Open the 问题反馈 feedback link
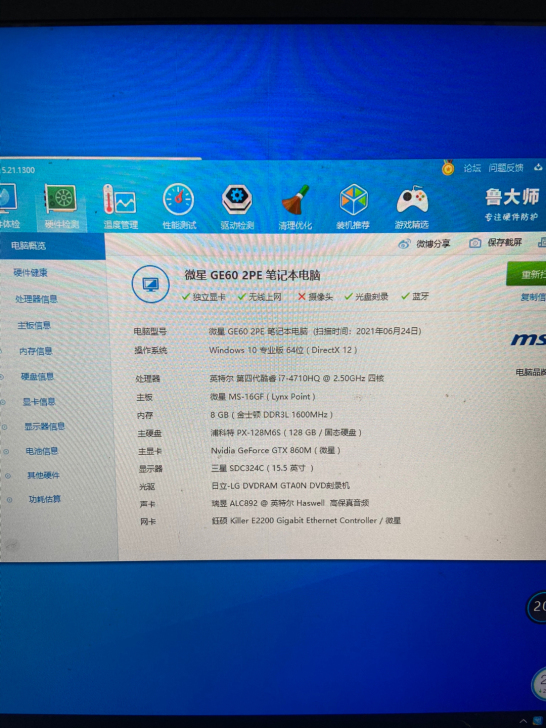 [506, 168]
